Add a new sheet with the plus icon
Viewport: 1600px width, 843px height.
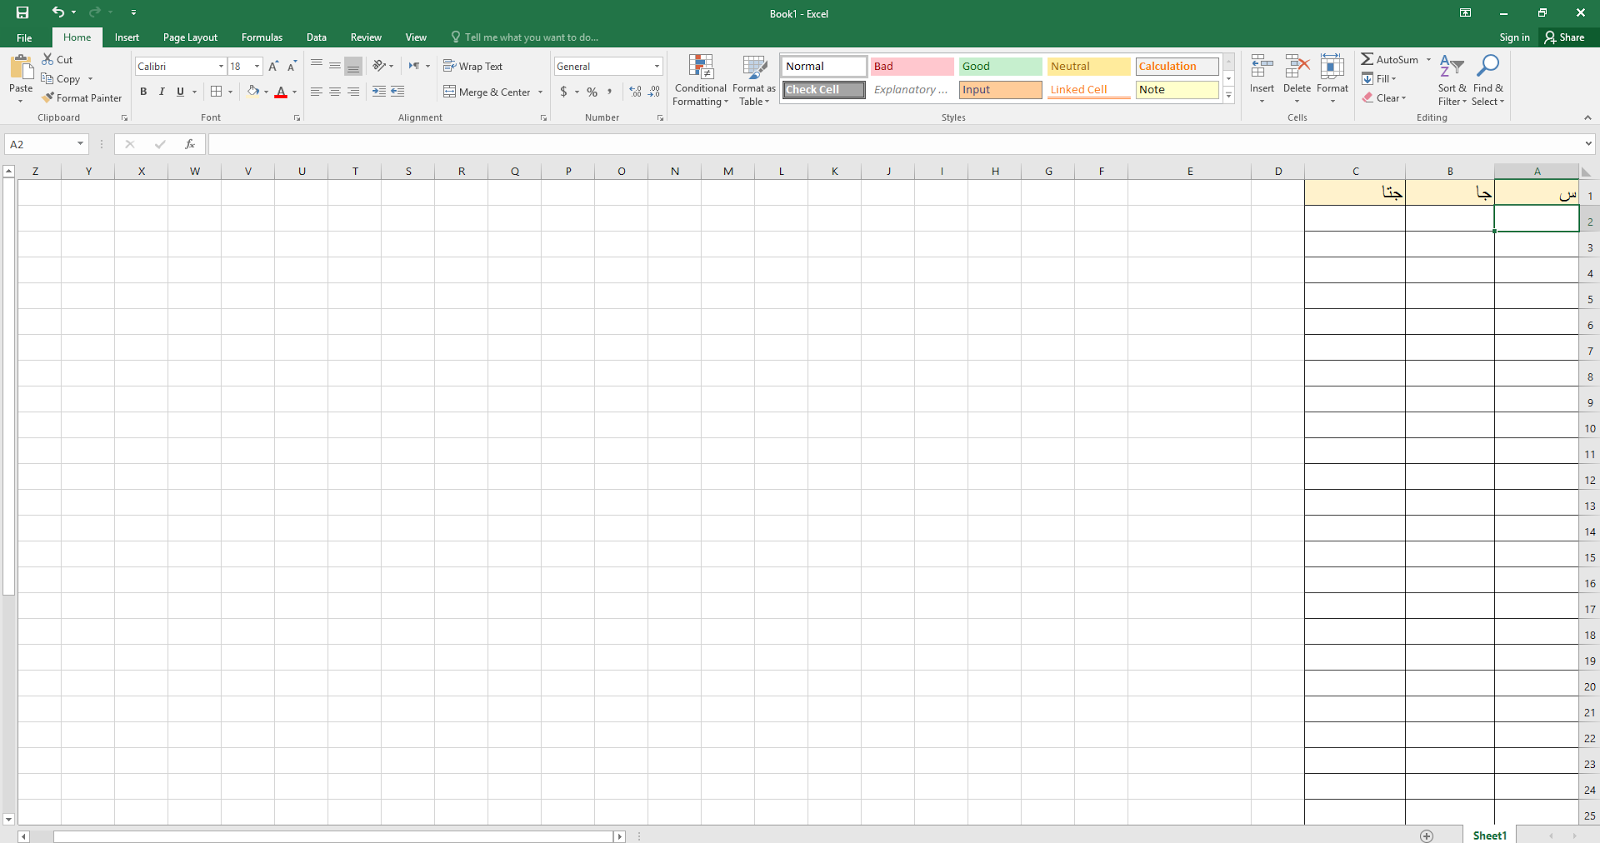1426,836
